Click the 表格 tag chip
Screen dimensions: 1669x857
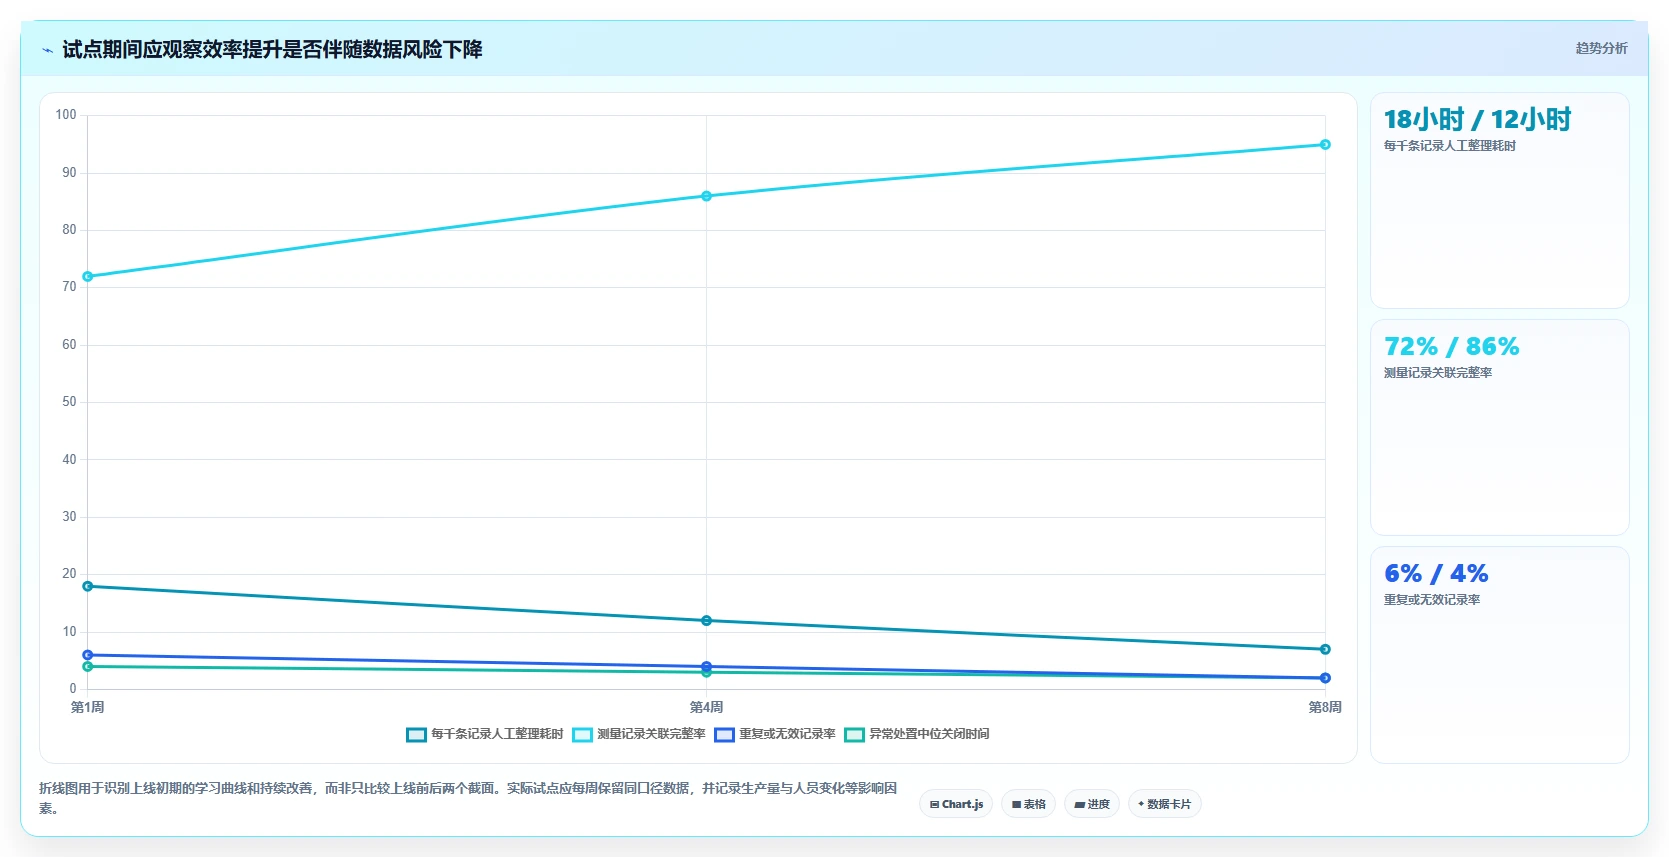click(x=1028, y=804)
